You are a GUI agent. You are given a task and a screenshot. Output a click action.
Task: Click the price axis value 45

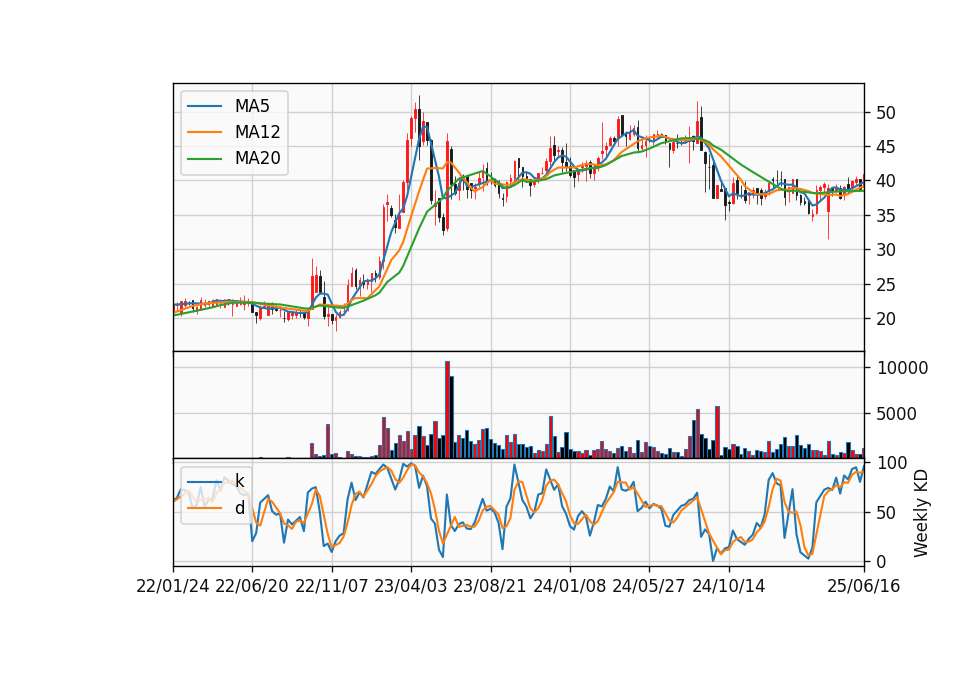[886, 147]
